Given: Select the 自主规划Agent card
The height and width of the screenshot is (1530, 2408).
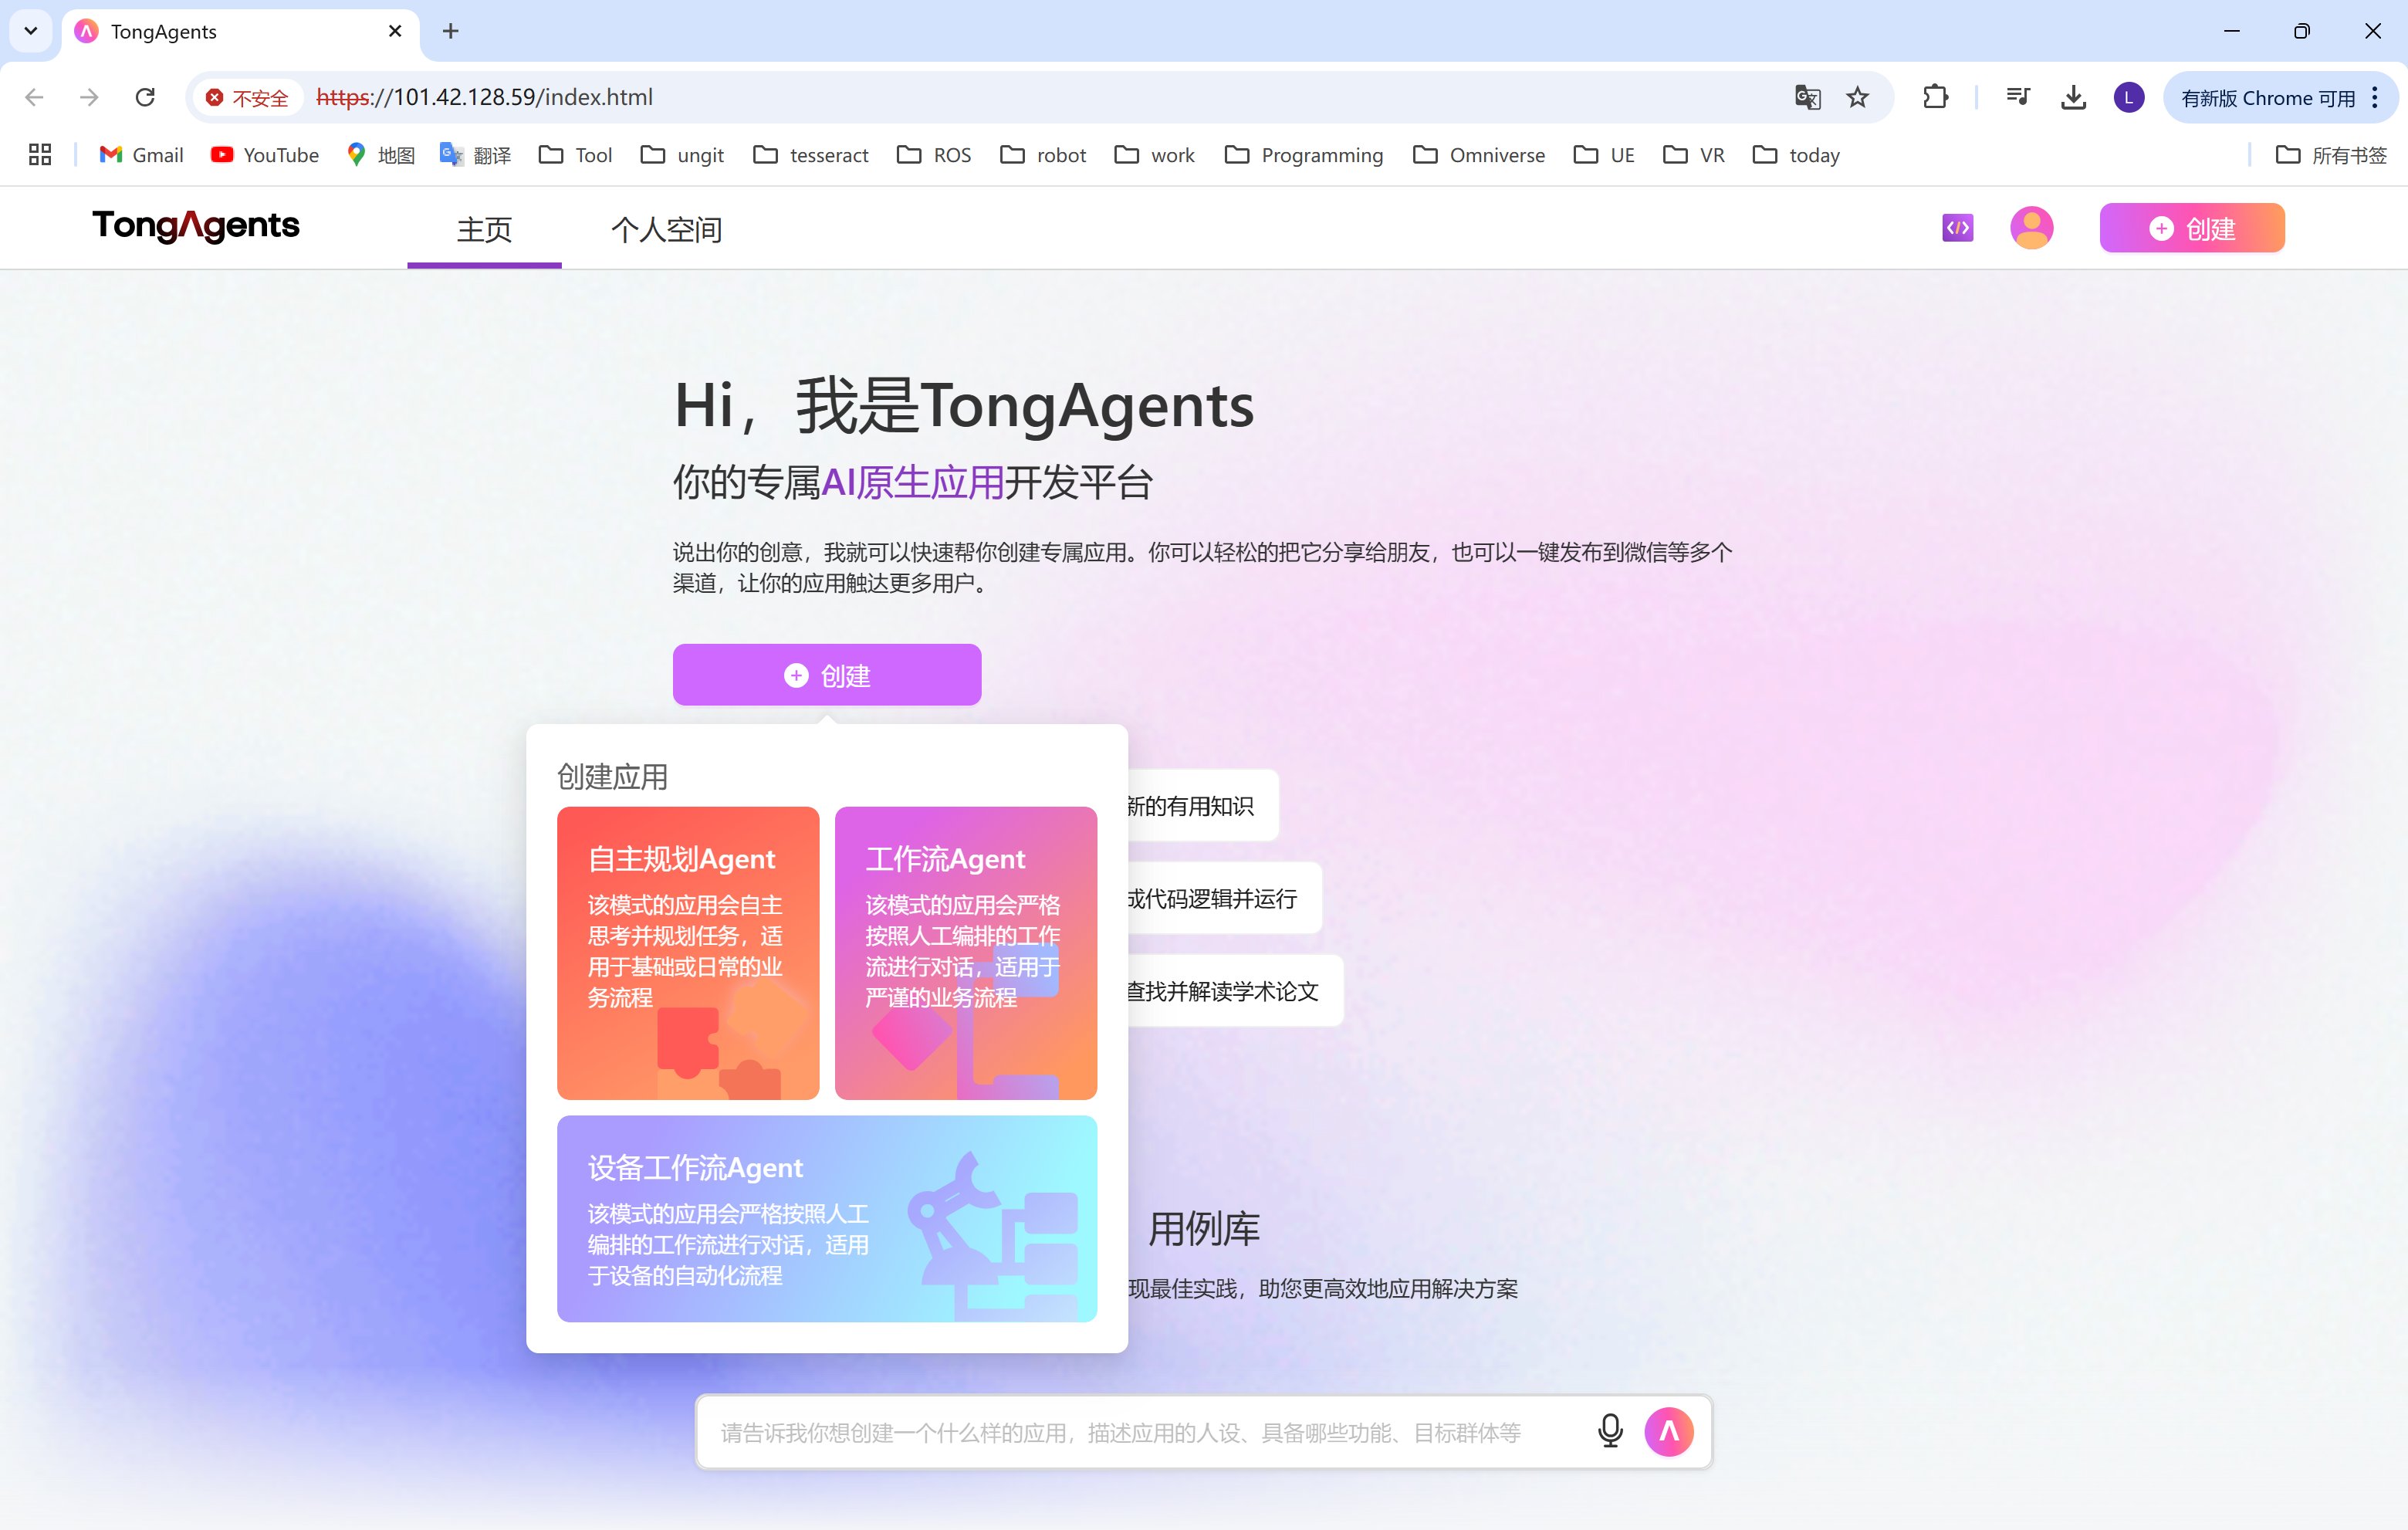Looking at the screenshot, I should point(688,953).
